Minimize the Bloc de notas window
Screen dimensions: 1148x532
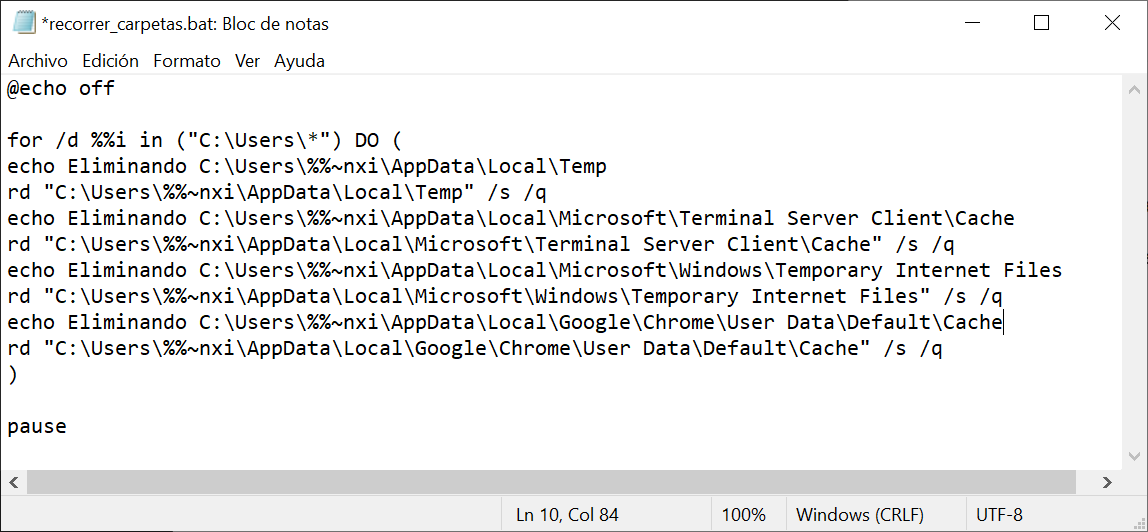click(x=973, y=23)
